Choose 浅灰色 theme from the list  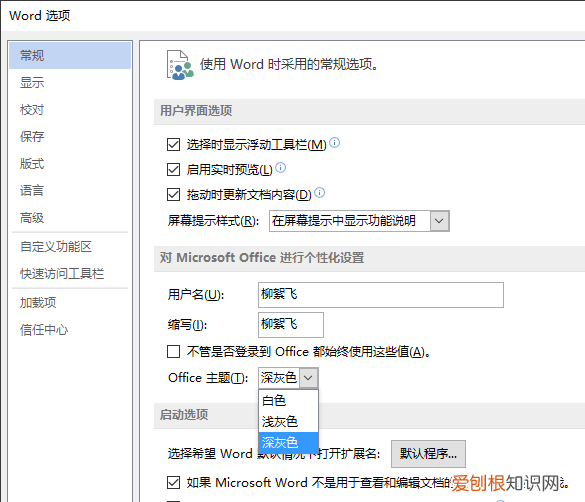click(x=288, y=422)
